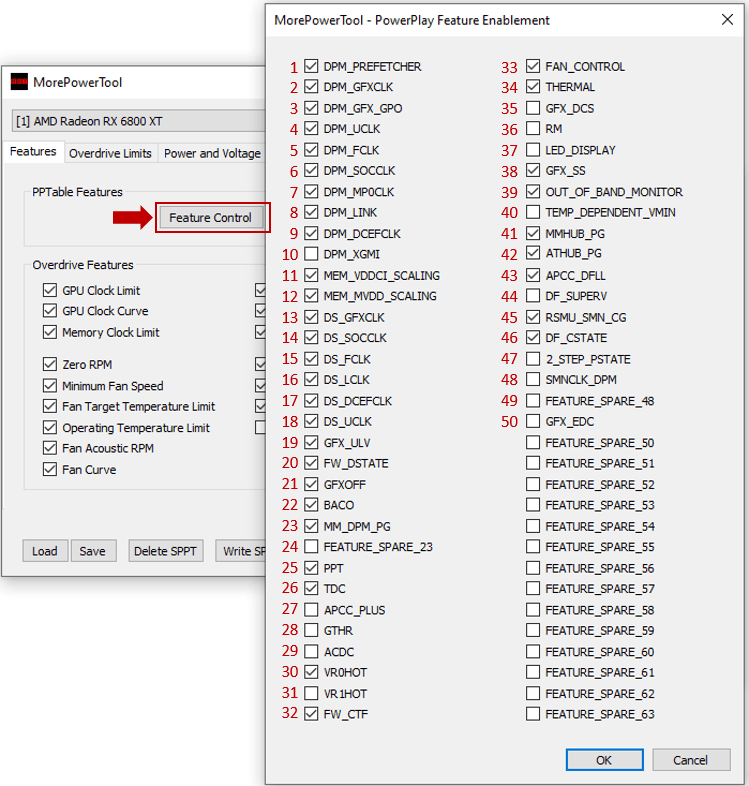Click the MorePowerTool app icon
Viewport: 749px width, 786px height.
(19, 82)
